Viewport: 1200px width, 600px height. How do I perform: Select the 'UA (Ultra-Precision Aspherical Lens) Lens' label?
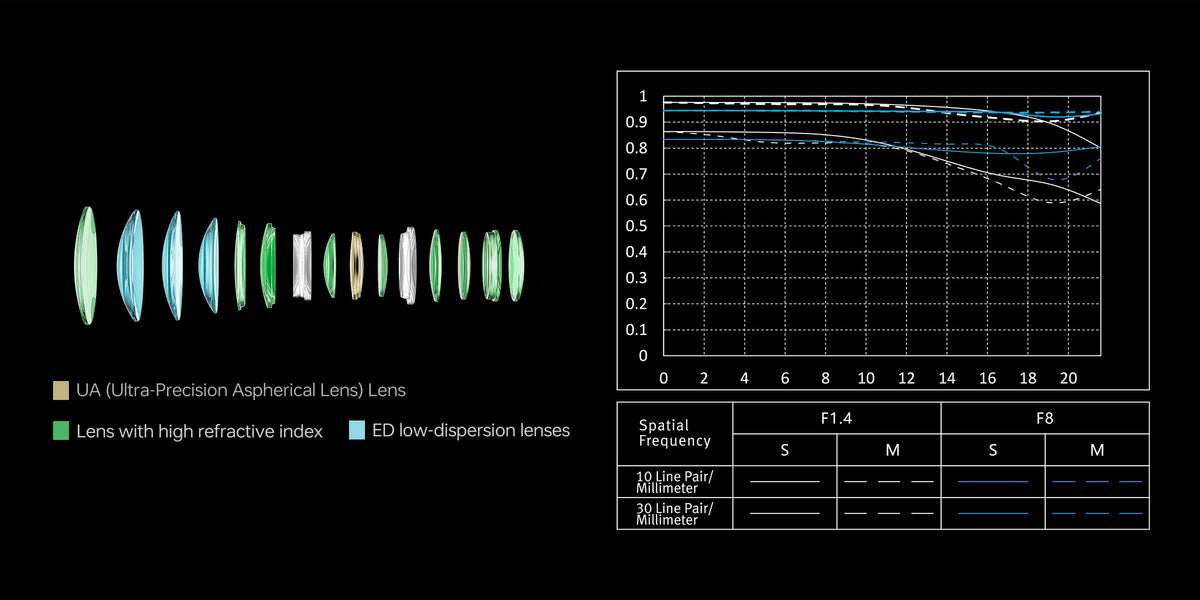[x=241, y=390]
